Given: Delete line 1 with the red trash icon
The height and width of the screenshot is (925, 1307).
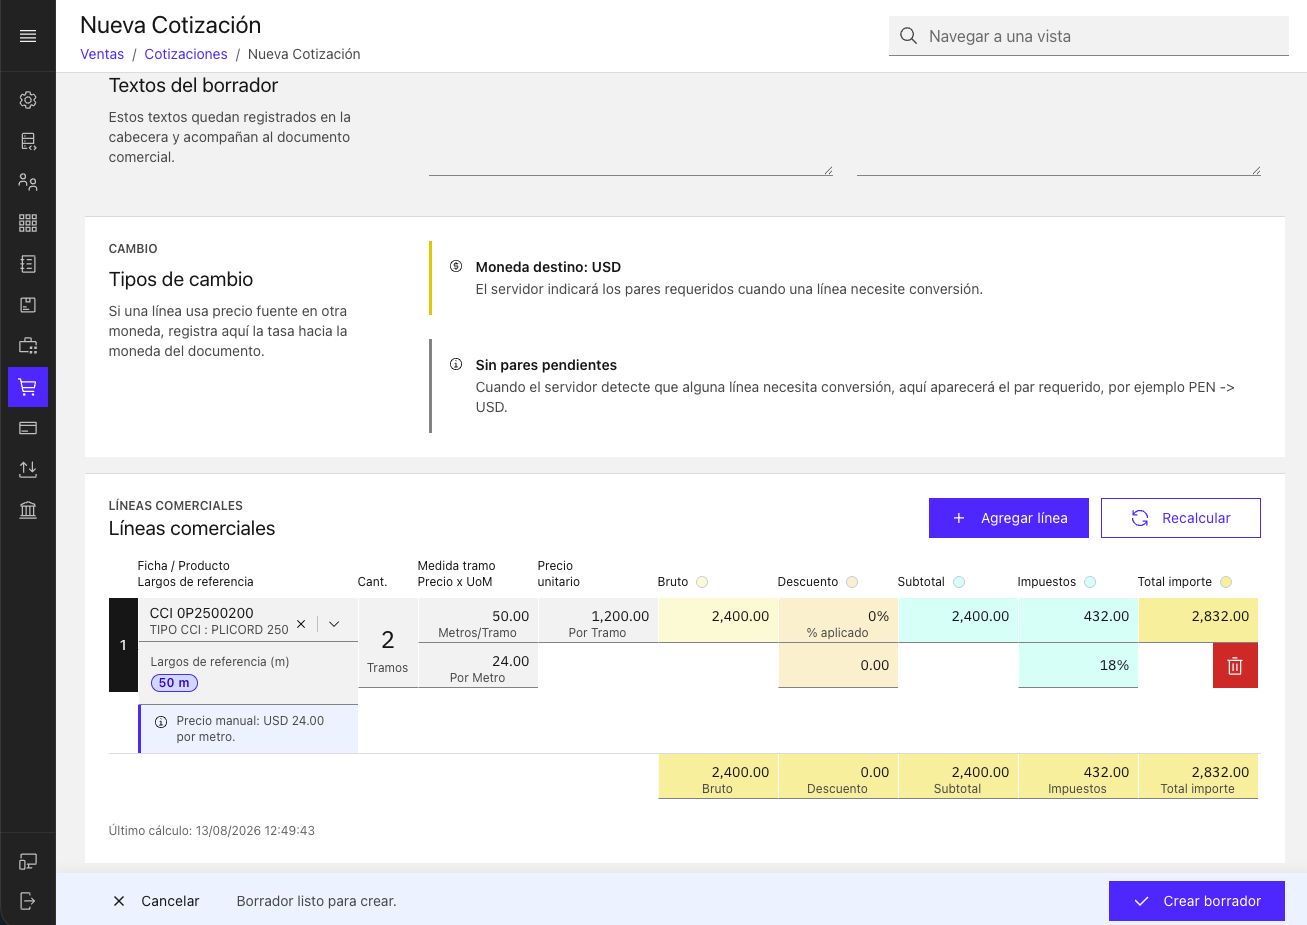Looking at the screenshot, I should point(1235,666).
